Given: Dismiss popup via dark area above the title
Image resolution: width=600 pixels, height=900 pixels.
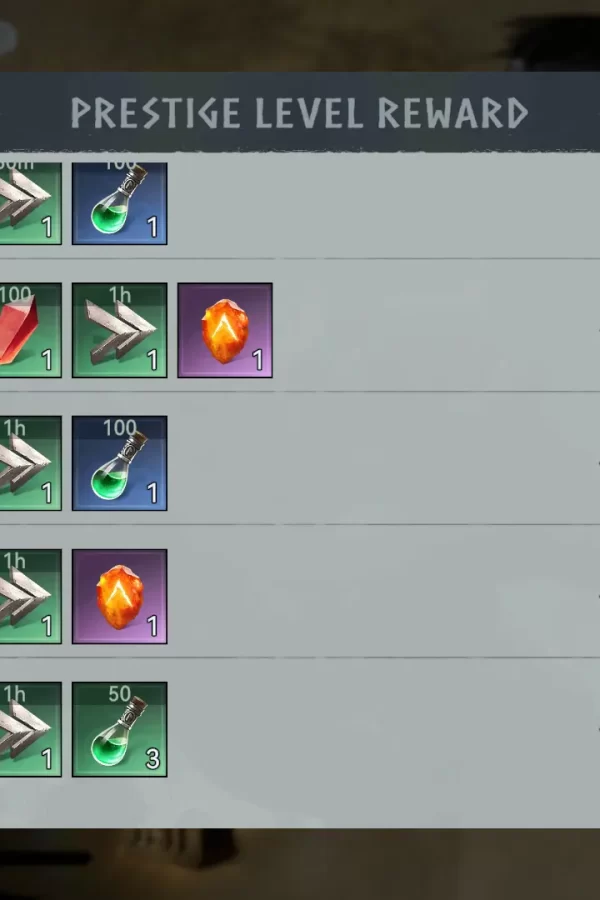Looking at the screenshot, I should [x=300, y=34].
